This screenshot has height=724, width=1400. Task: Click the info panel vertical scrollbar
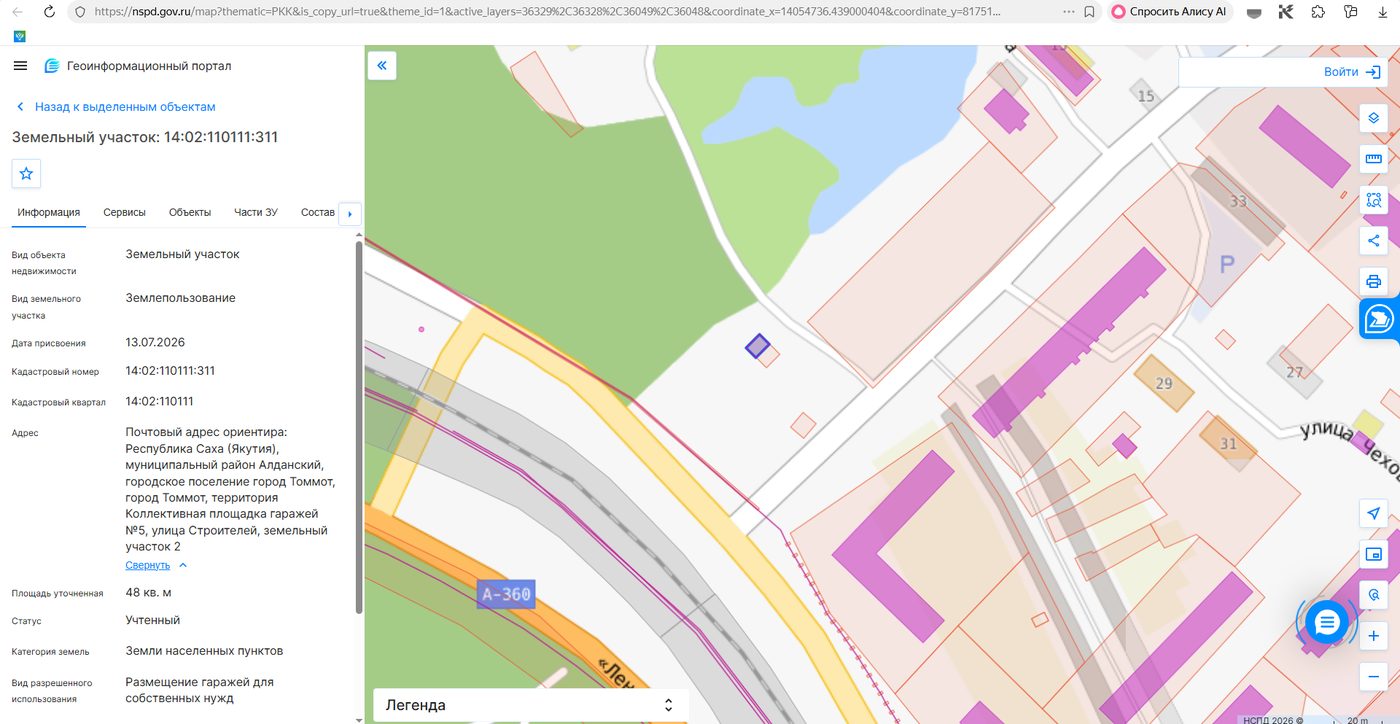click(x=359, y=427)
